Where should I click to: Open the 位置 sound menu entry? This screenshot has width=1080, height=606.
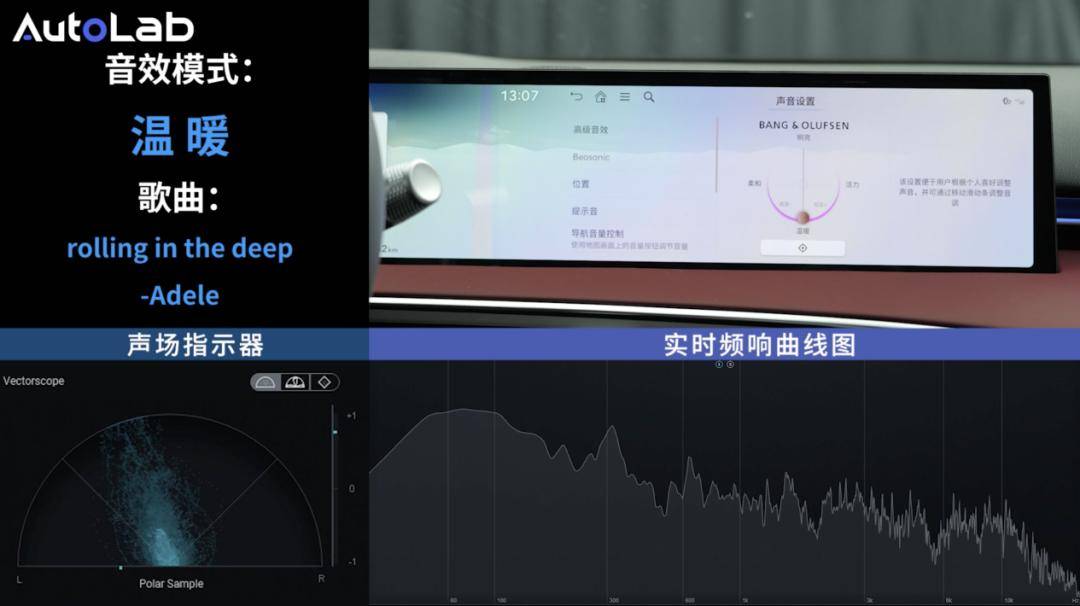(x=581, y=184)
